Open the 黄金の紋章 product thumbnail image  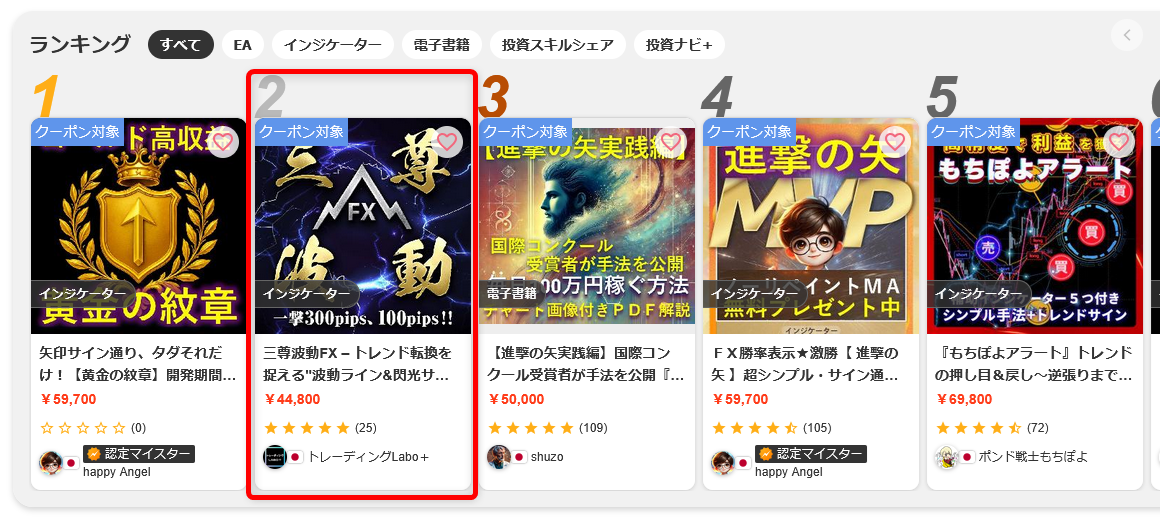click(138, 226)
